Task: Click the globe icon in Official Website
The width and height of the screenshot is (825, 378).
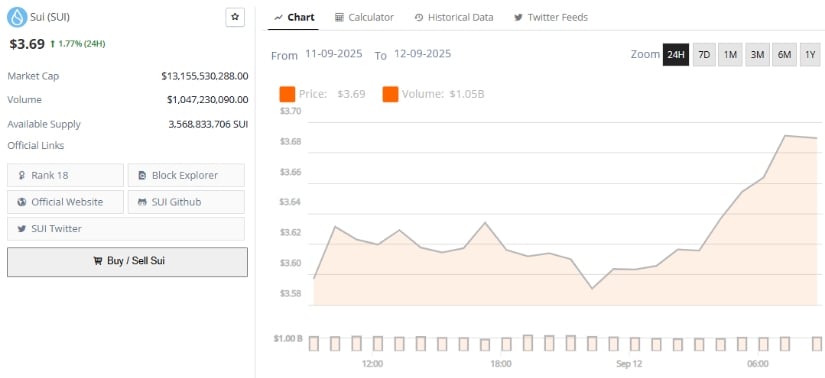Action: click(22, 202)
